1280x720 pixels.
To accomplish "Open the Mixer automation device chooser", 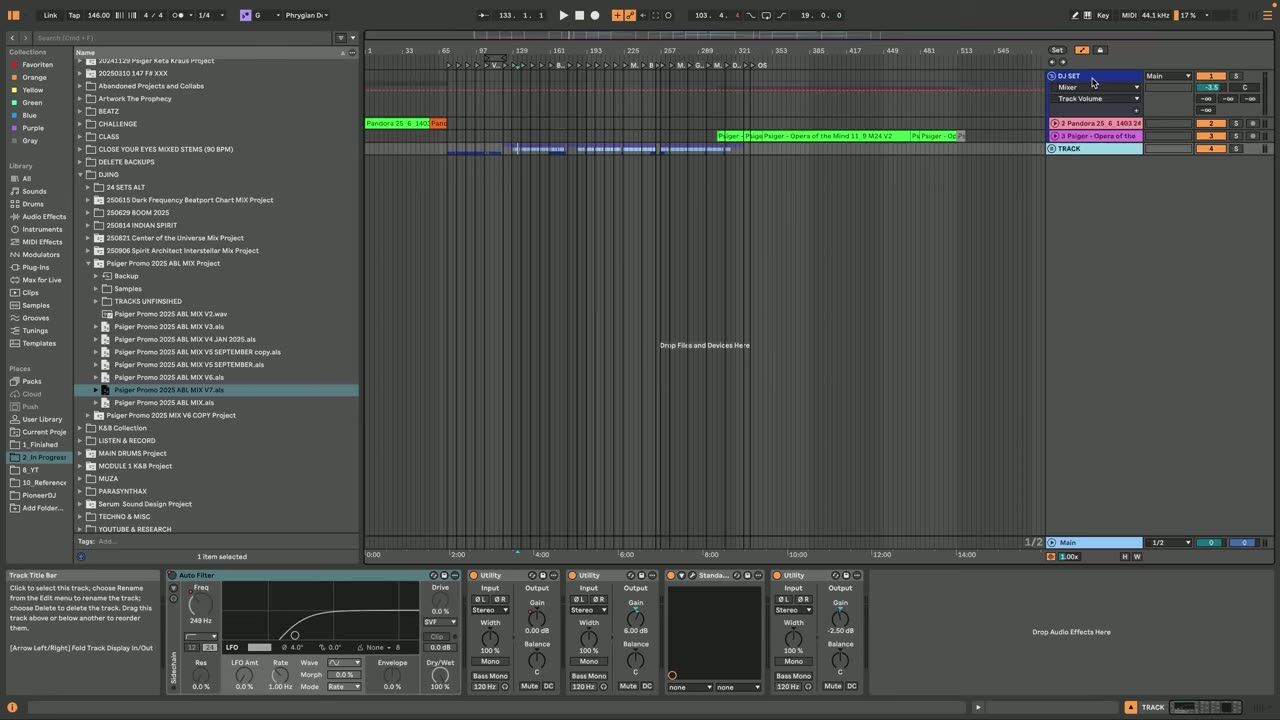I will (1098, 87).
